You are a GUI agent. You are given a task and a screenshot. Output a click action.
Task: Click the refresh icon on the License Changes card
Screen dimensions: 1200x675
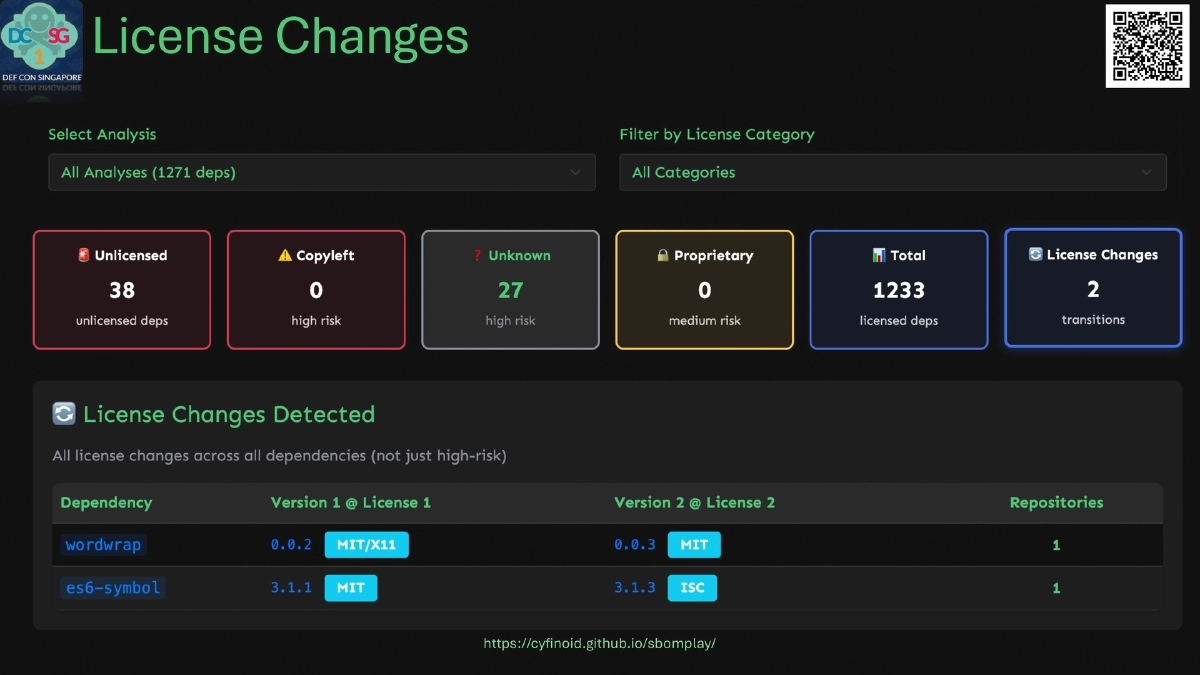1036,255
